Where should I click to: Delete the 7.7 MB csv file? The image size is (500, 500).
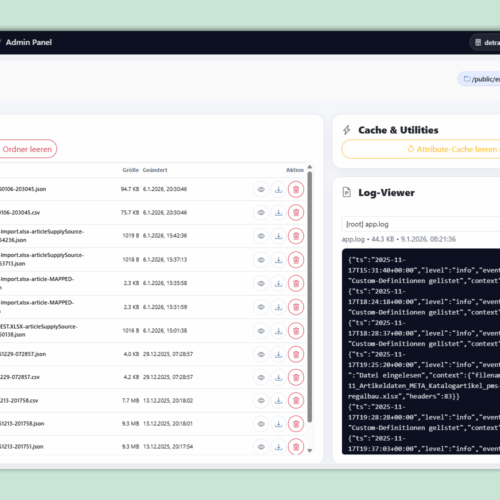tap(296, 401)
